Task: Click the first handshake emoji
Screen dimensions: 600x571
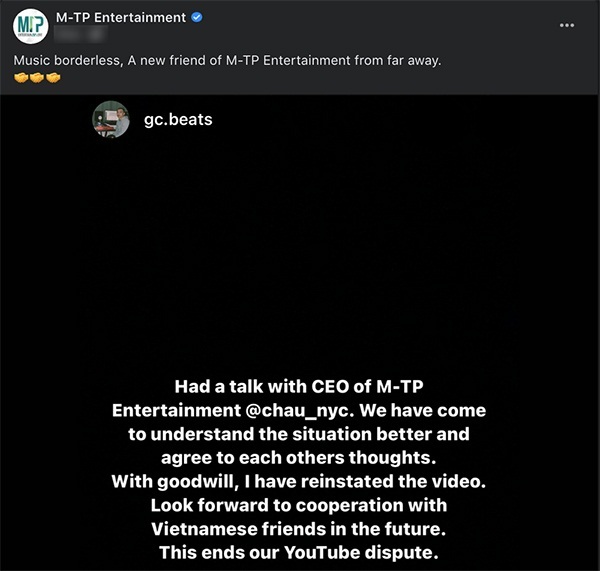Action: [21, 78]
